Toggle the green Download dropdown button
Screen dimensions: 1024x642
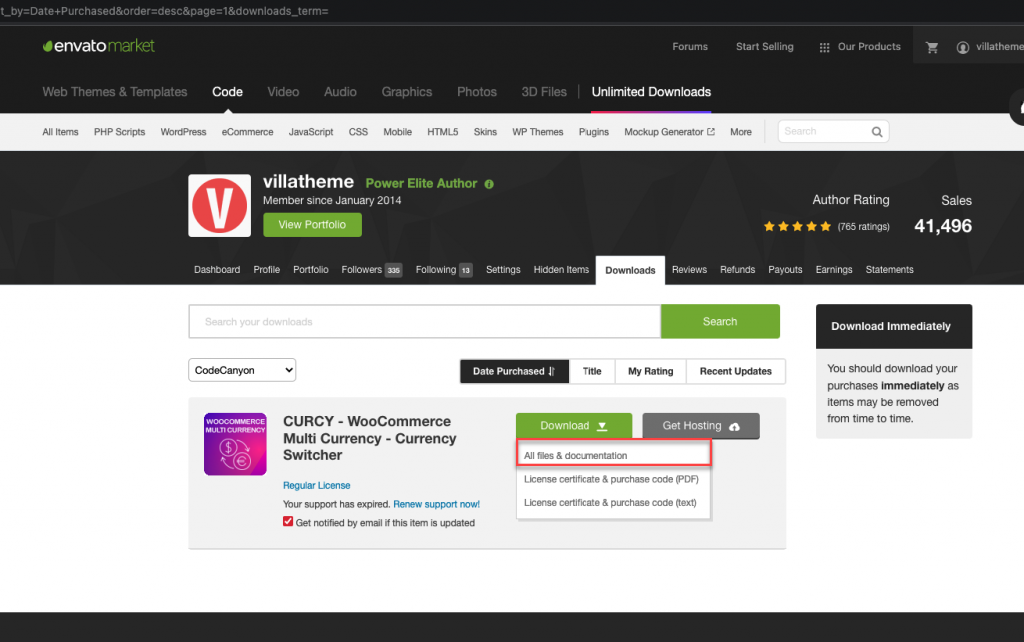pyautogui.click(x=574, y=426)
